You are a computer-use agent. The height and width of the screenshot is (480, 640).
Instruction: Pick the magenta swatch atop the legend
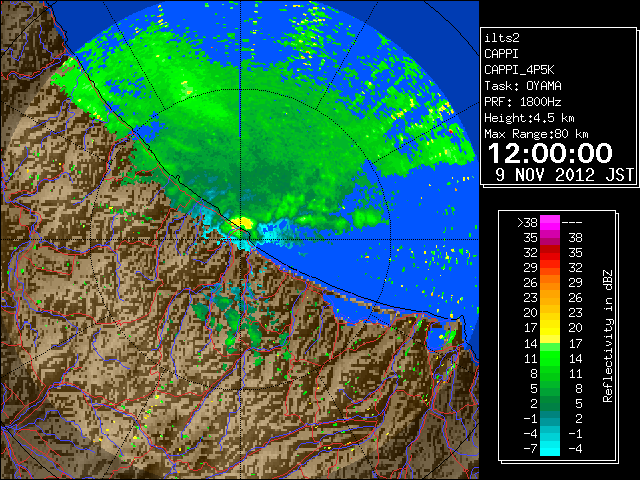[550, 223]
